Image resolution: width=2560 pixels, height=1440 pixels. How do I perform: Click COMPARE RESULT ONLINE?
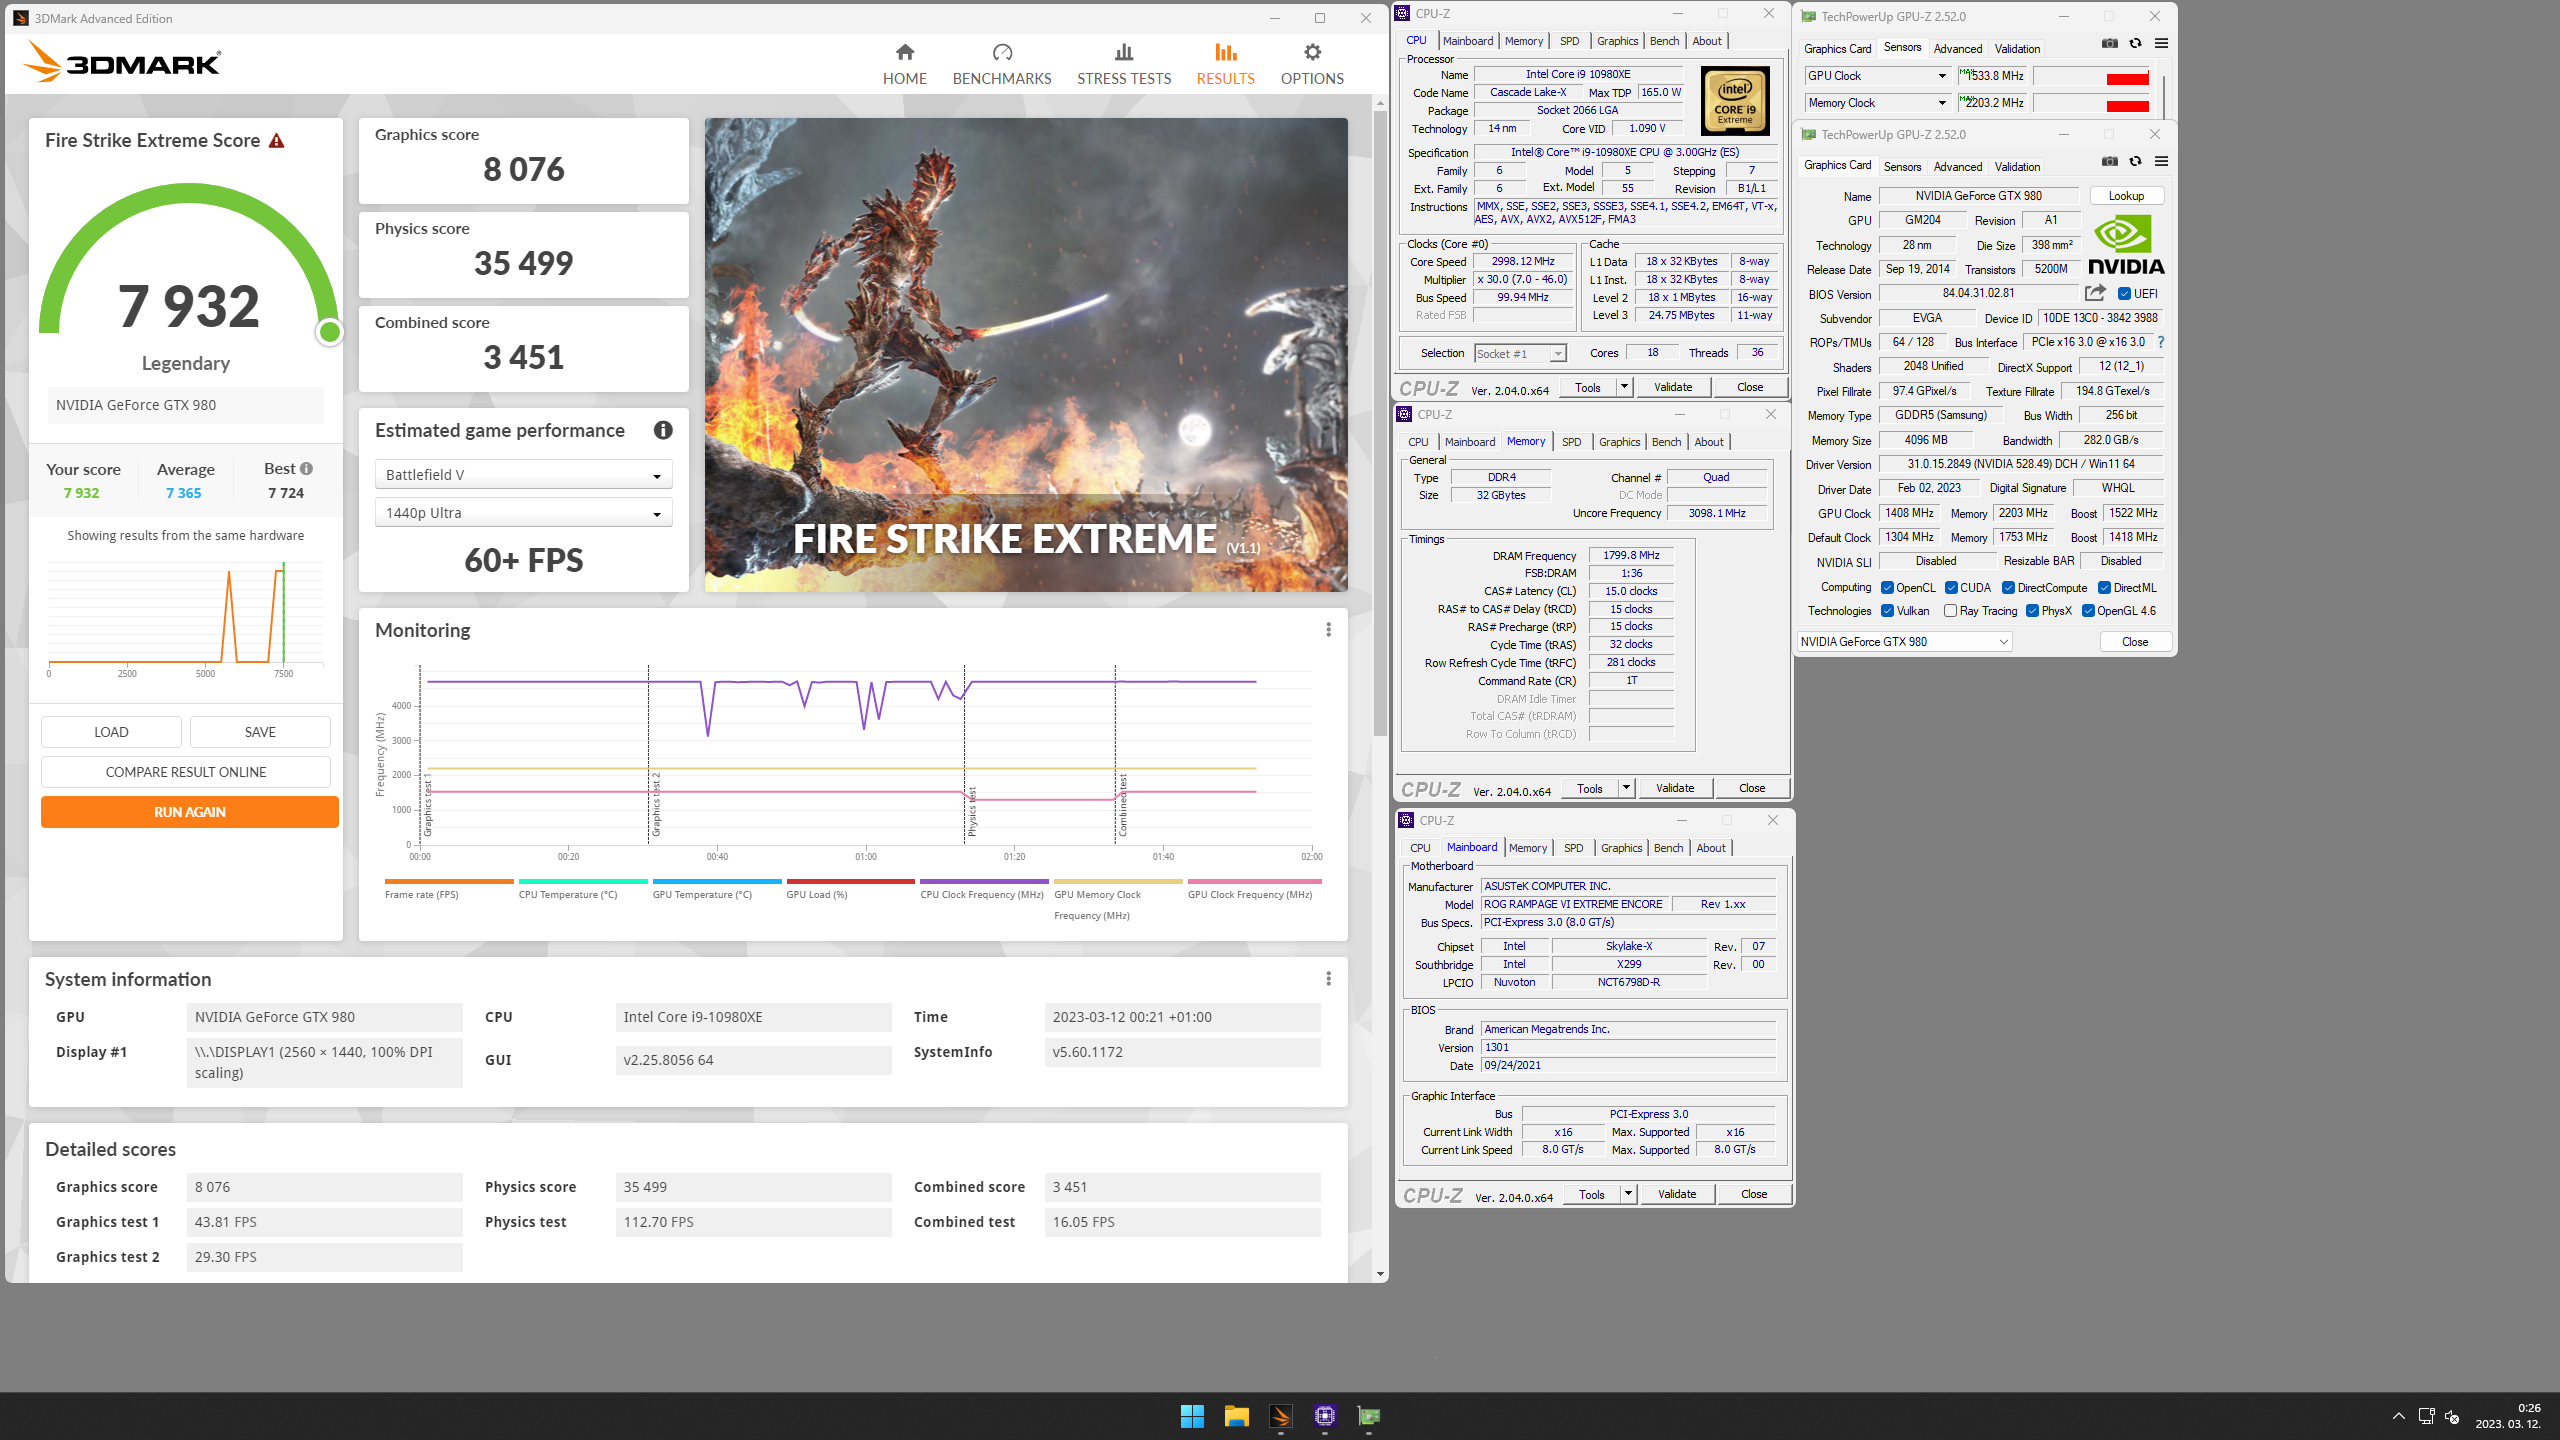(x=186, y=772)
